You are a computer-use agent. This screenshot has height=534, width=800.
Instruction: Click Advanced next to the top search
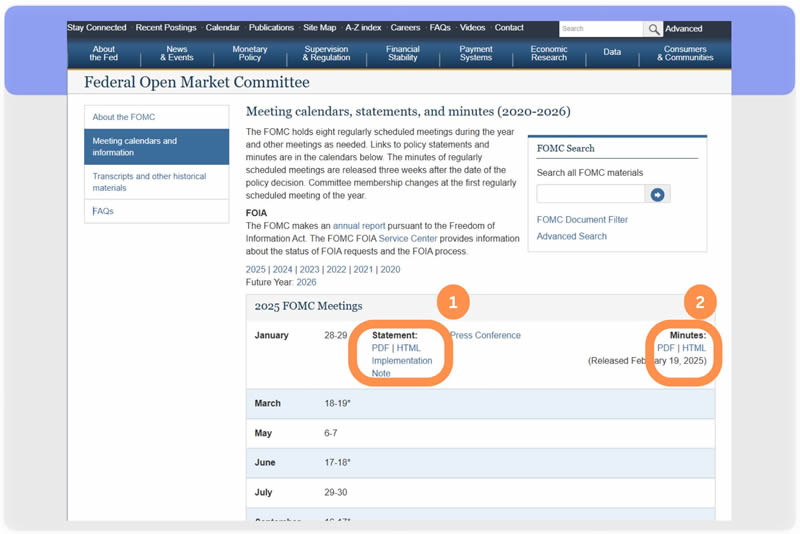click(684, 29)
